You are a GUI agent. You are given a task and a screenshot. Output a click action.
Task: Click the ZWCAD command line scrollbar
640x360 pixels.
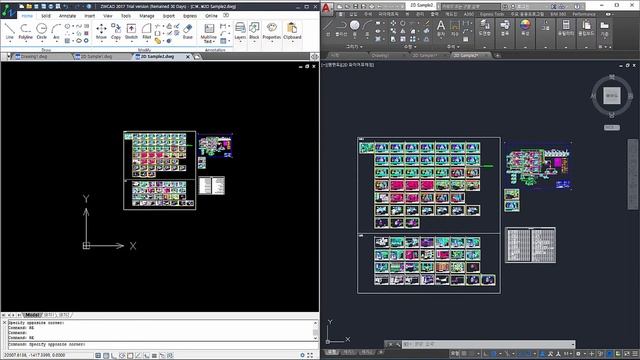(315, 331)
